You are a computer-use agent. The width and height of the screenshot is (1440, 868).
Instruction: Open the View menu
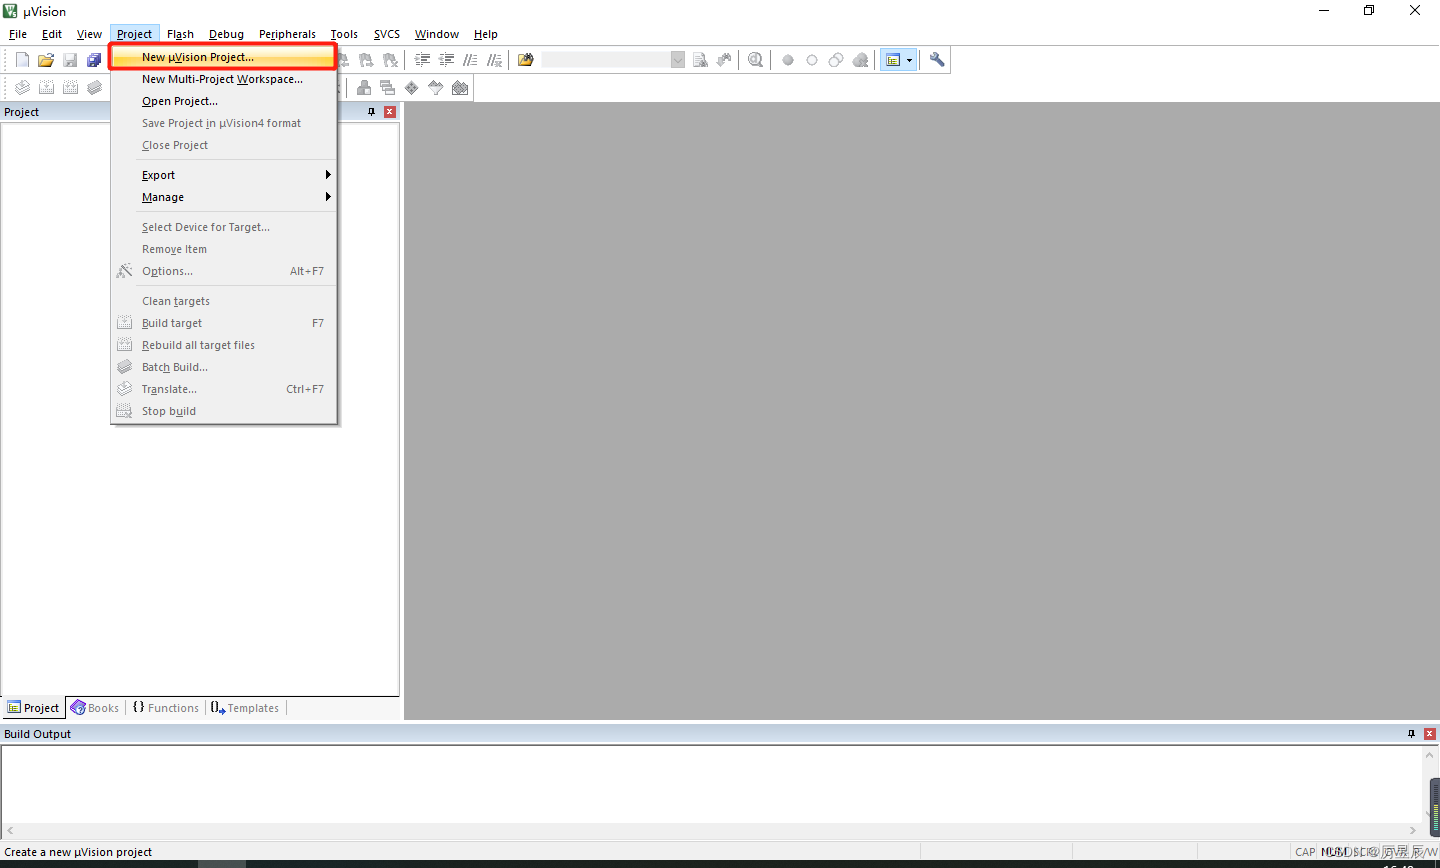(89, 34)
